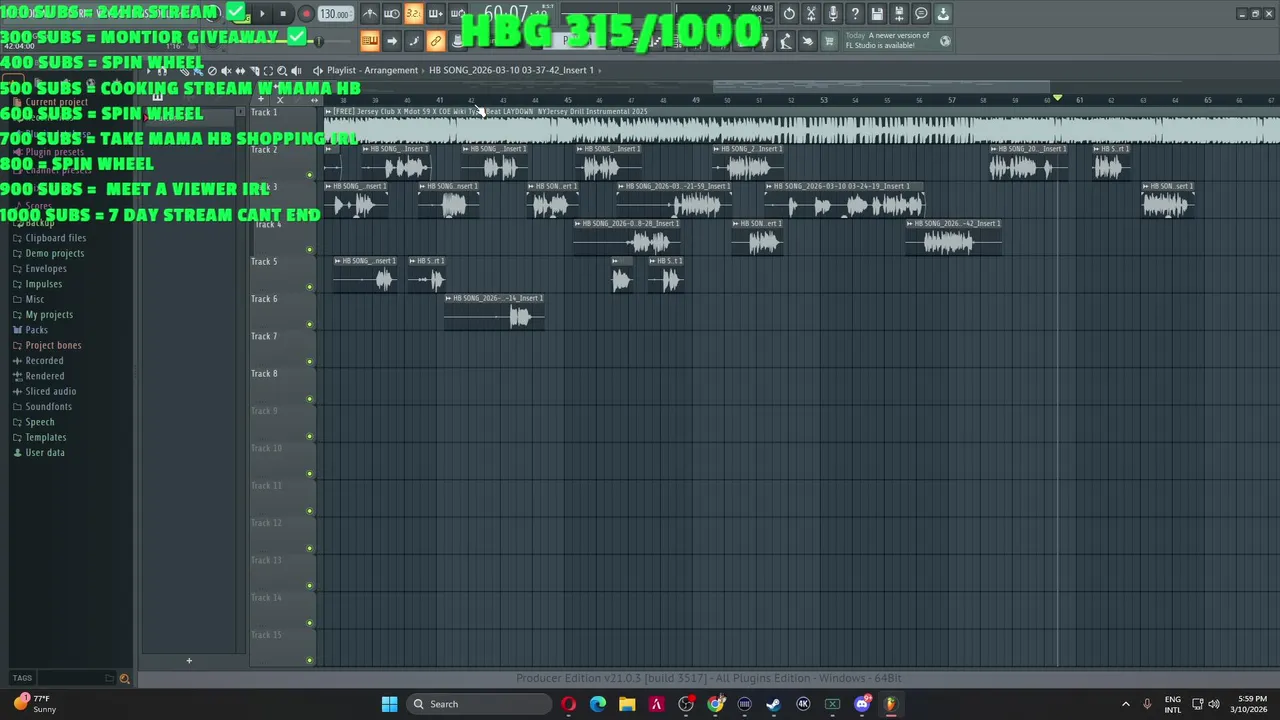This screenshot has width=1280, height=720.
Task: Toggle the overdub/blend recording icon
Action: pyautogui.click(x=435, y=14)
